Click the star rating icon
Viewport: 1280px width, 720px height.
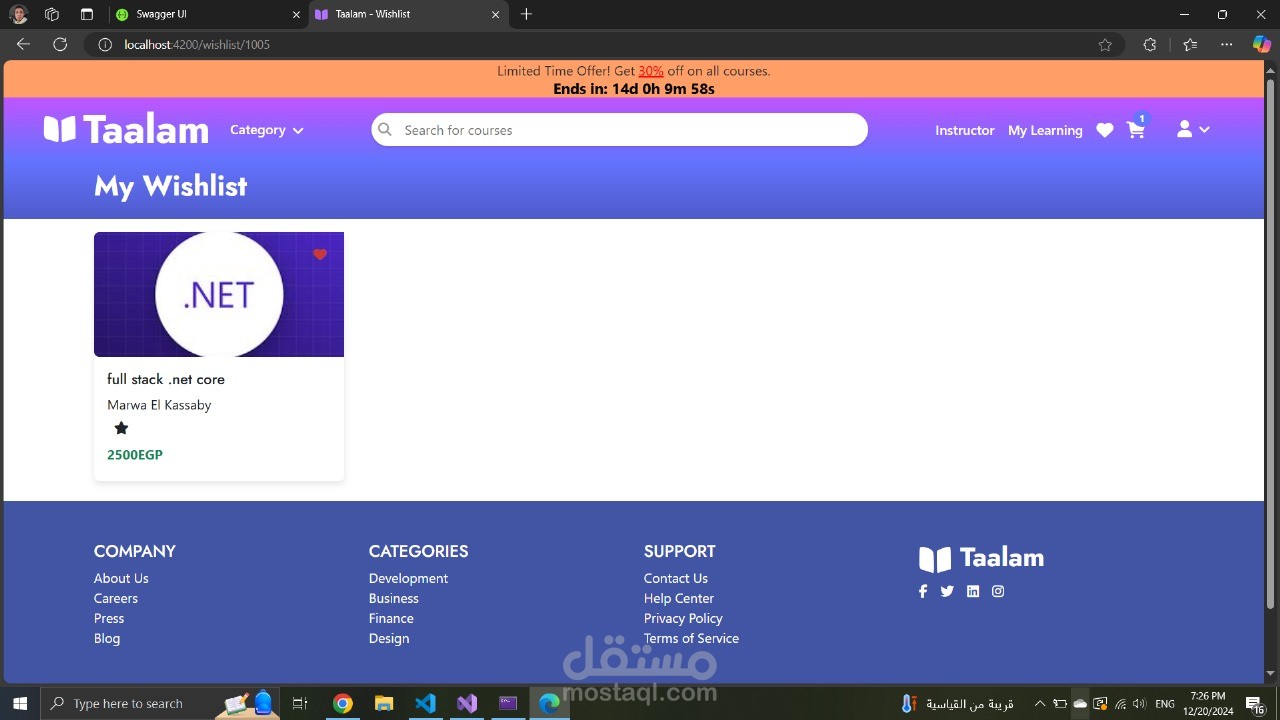tap(121, 428)
